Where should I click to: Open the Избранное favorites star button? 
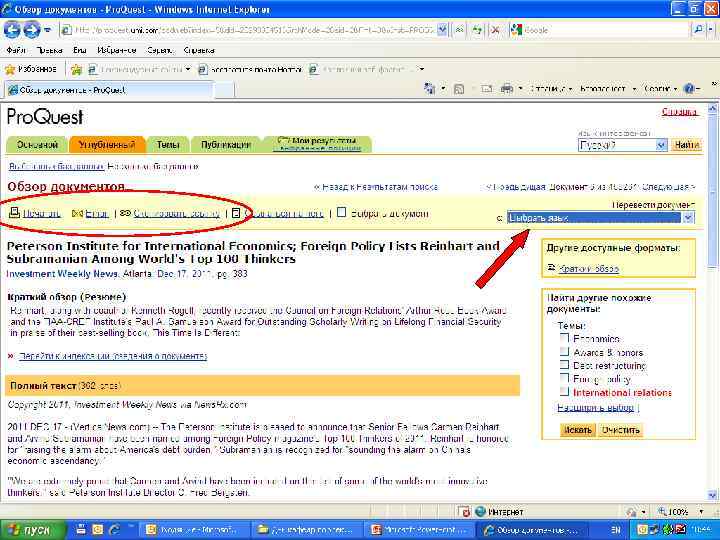[x=30, y=69]
